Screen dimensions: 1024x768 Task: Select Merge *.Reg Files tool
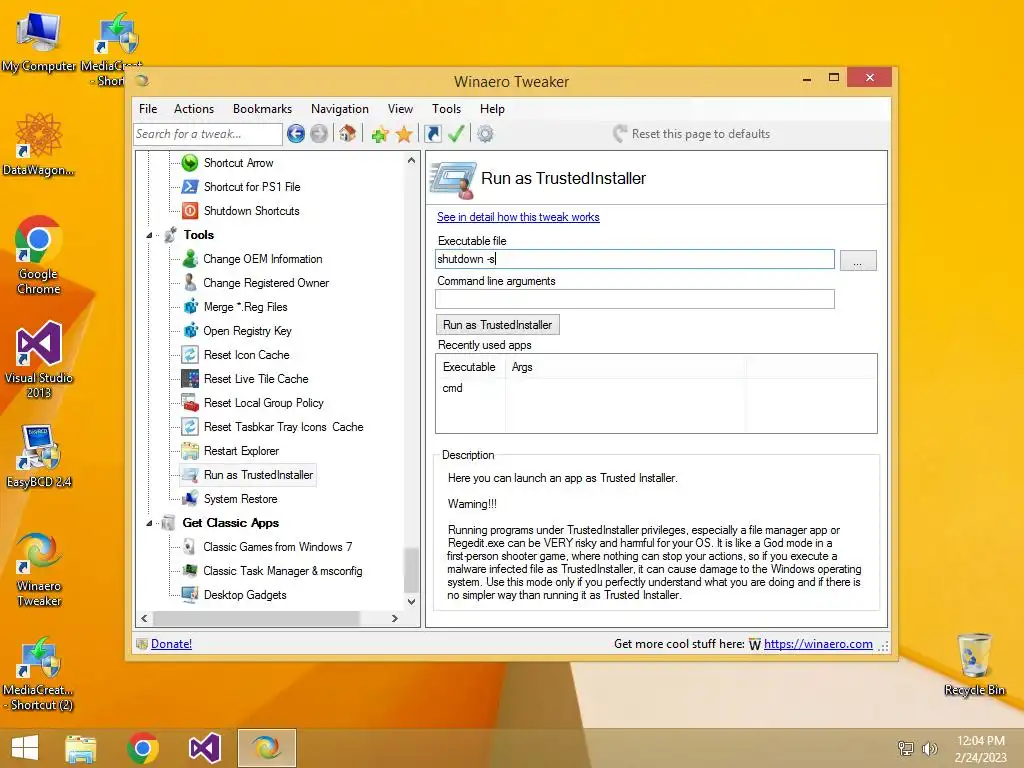pos(245,307)
